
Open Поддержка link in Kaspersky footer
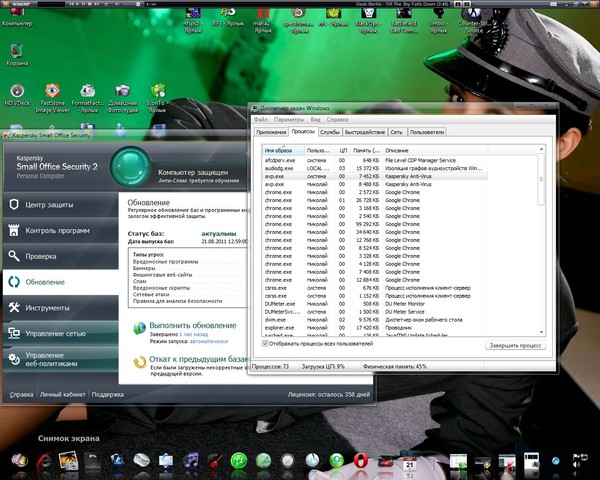pos(108,394)
